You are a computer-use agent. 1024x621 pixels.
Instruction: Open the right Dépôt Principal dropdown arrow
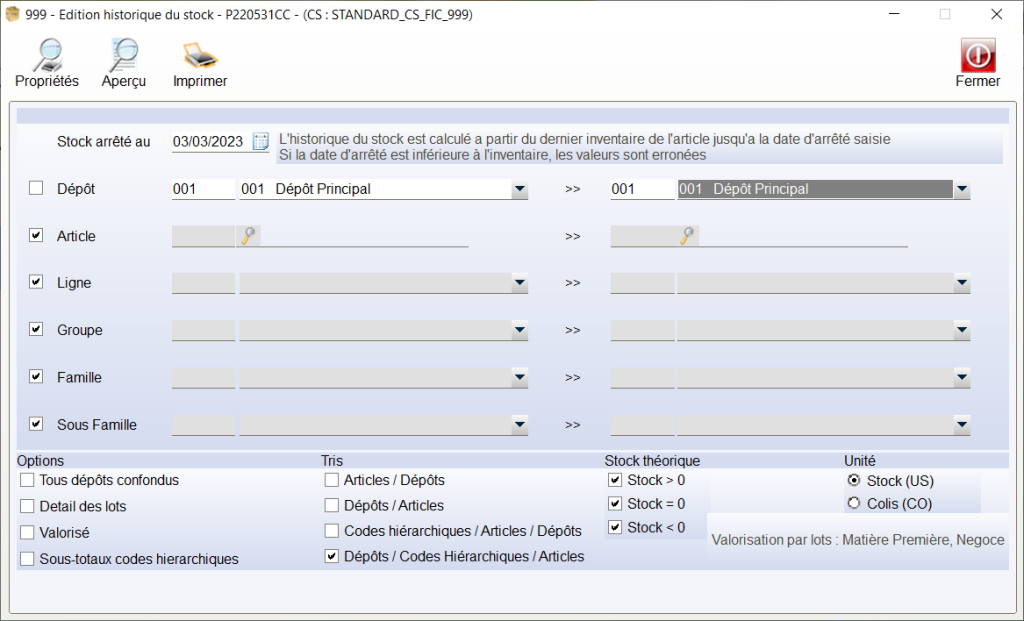961,189
